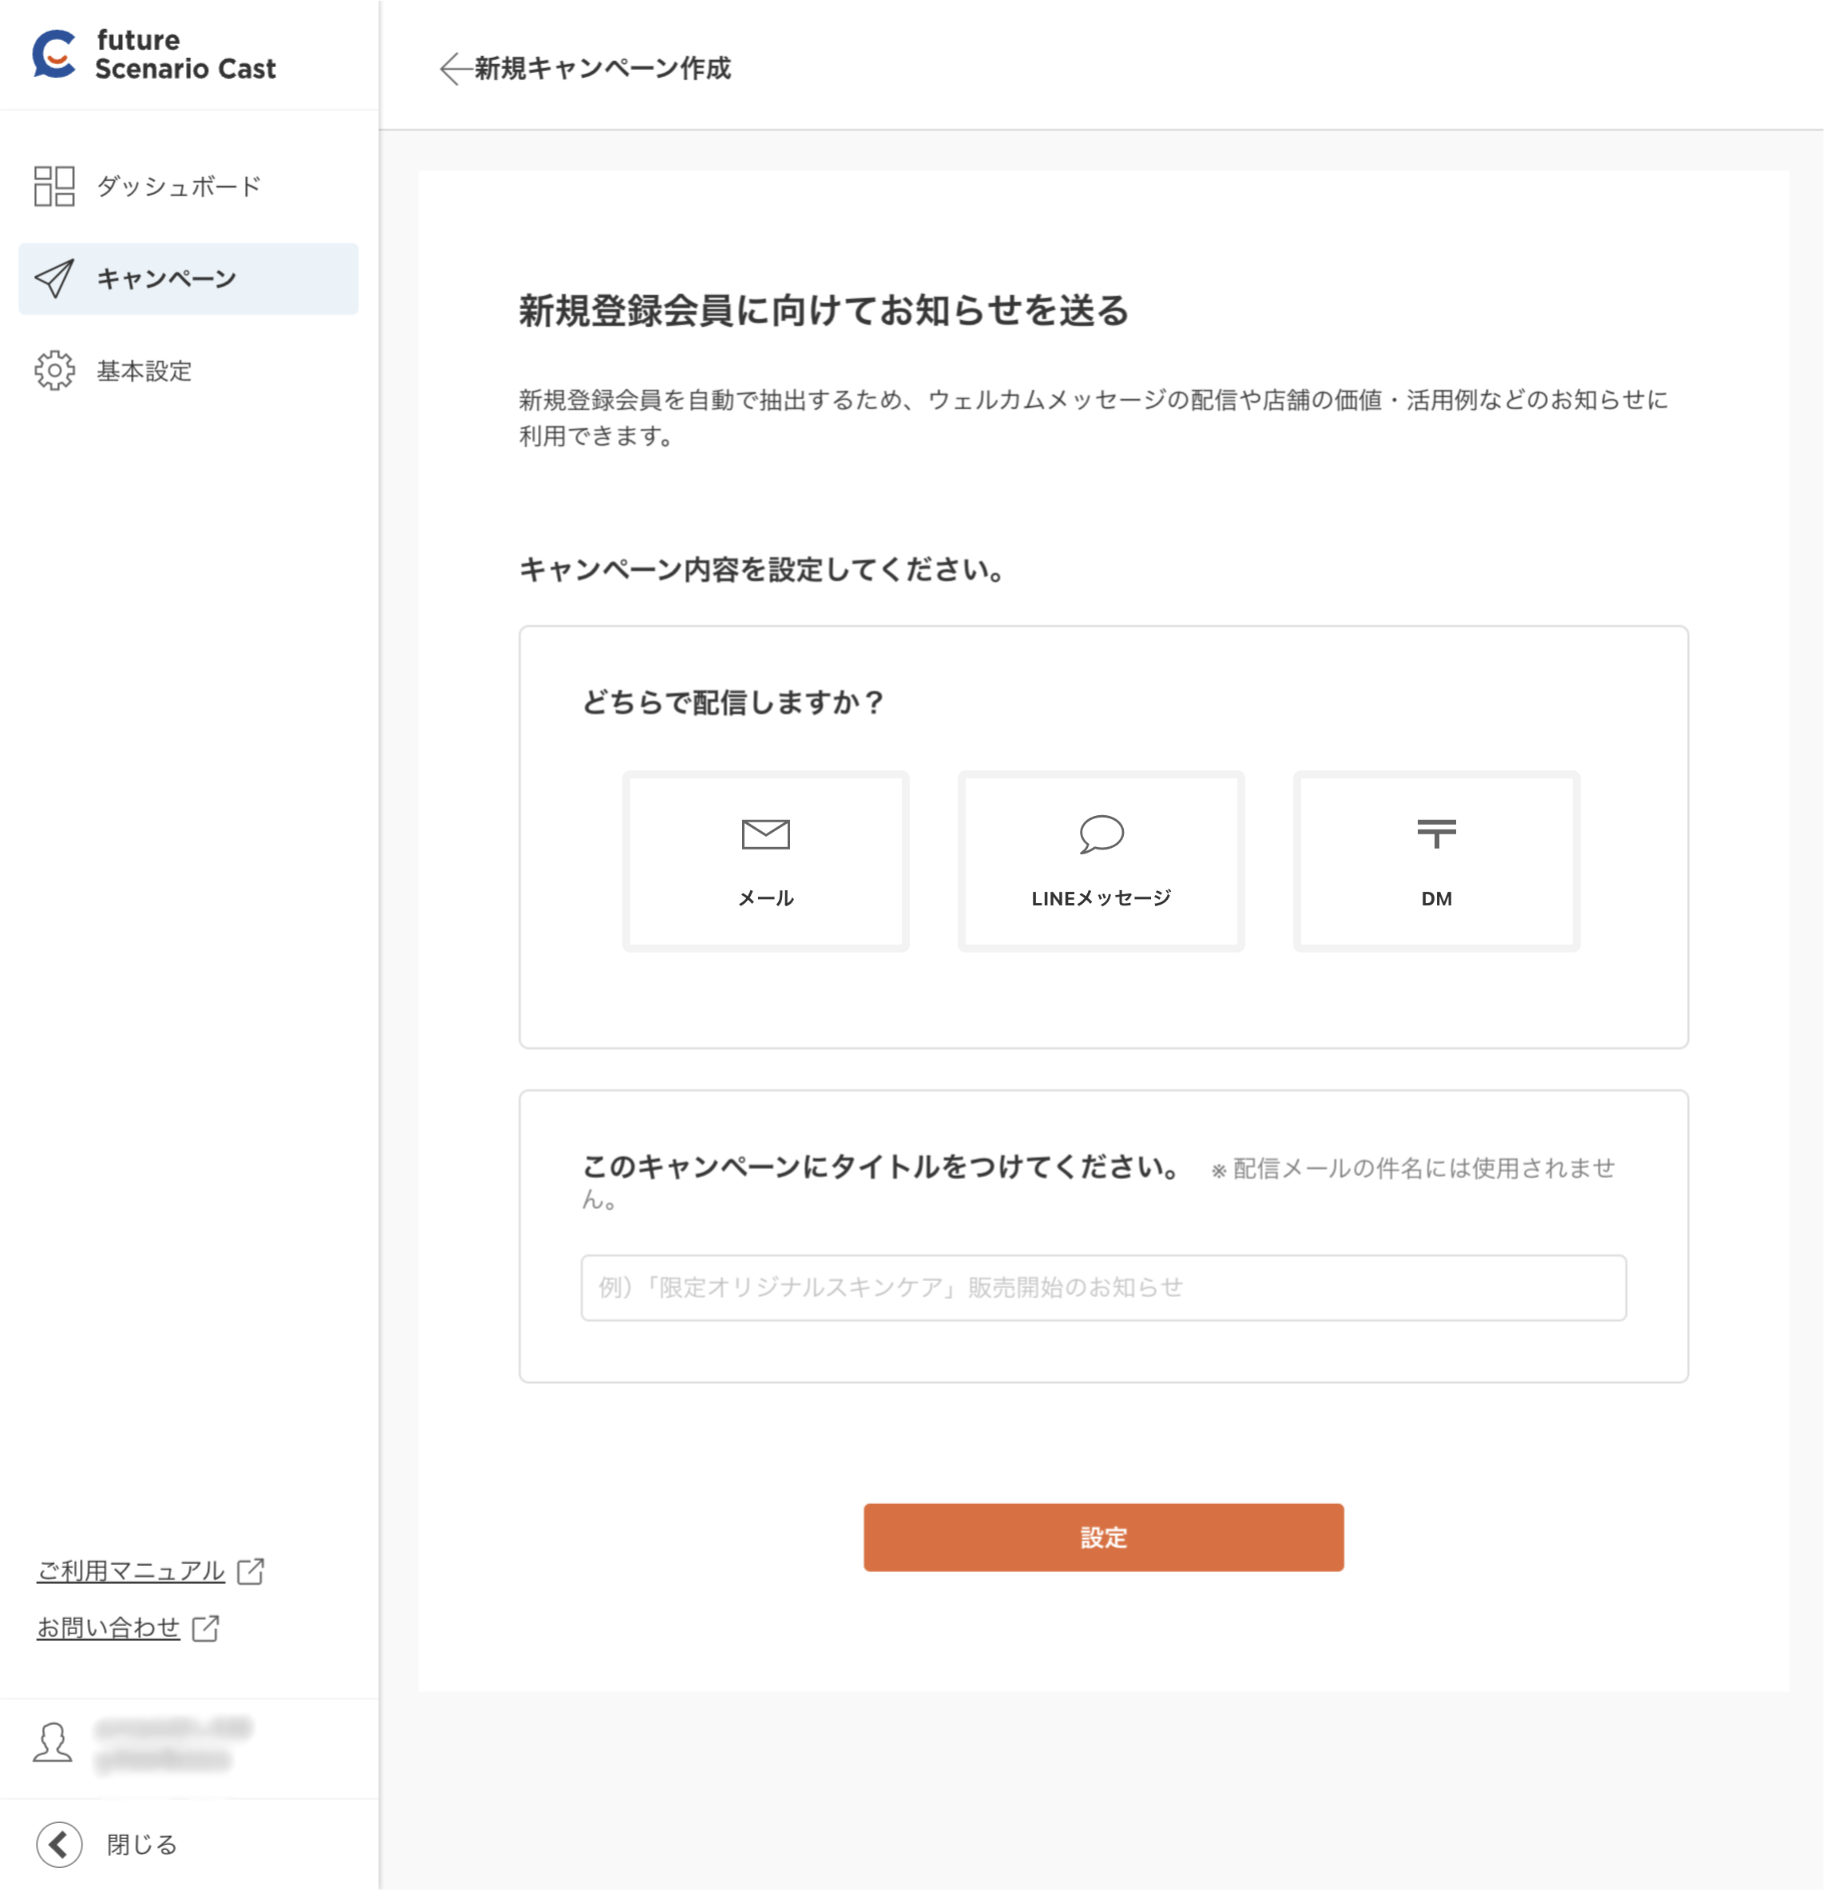Select the dashboard grid icon in sidebar

55,186
